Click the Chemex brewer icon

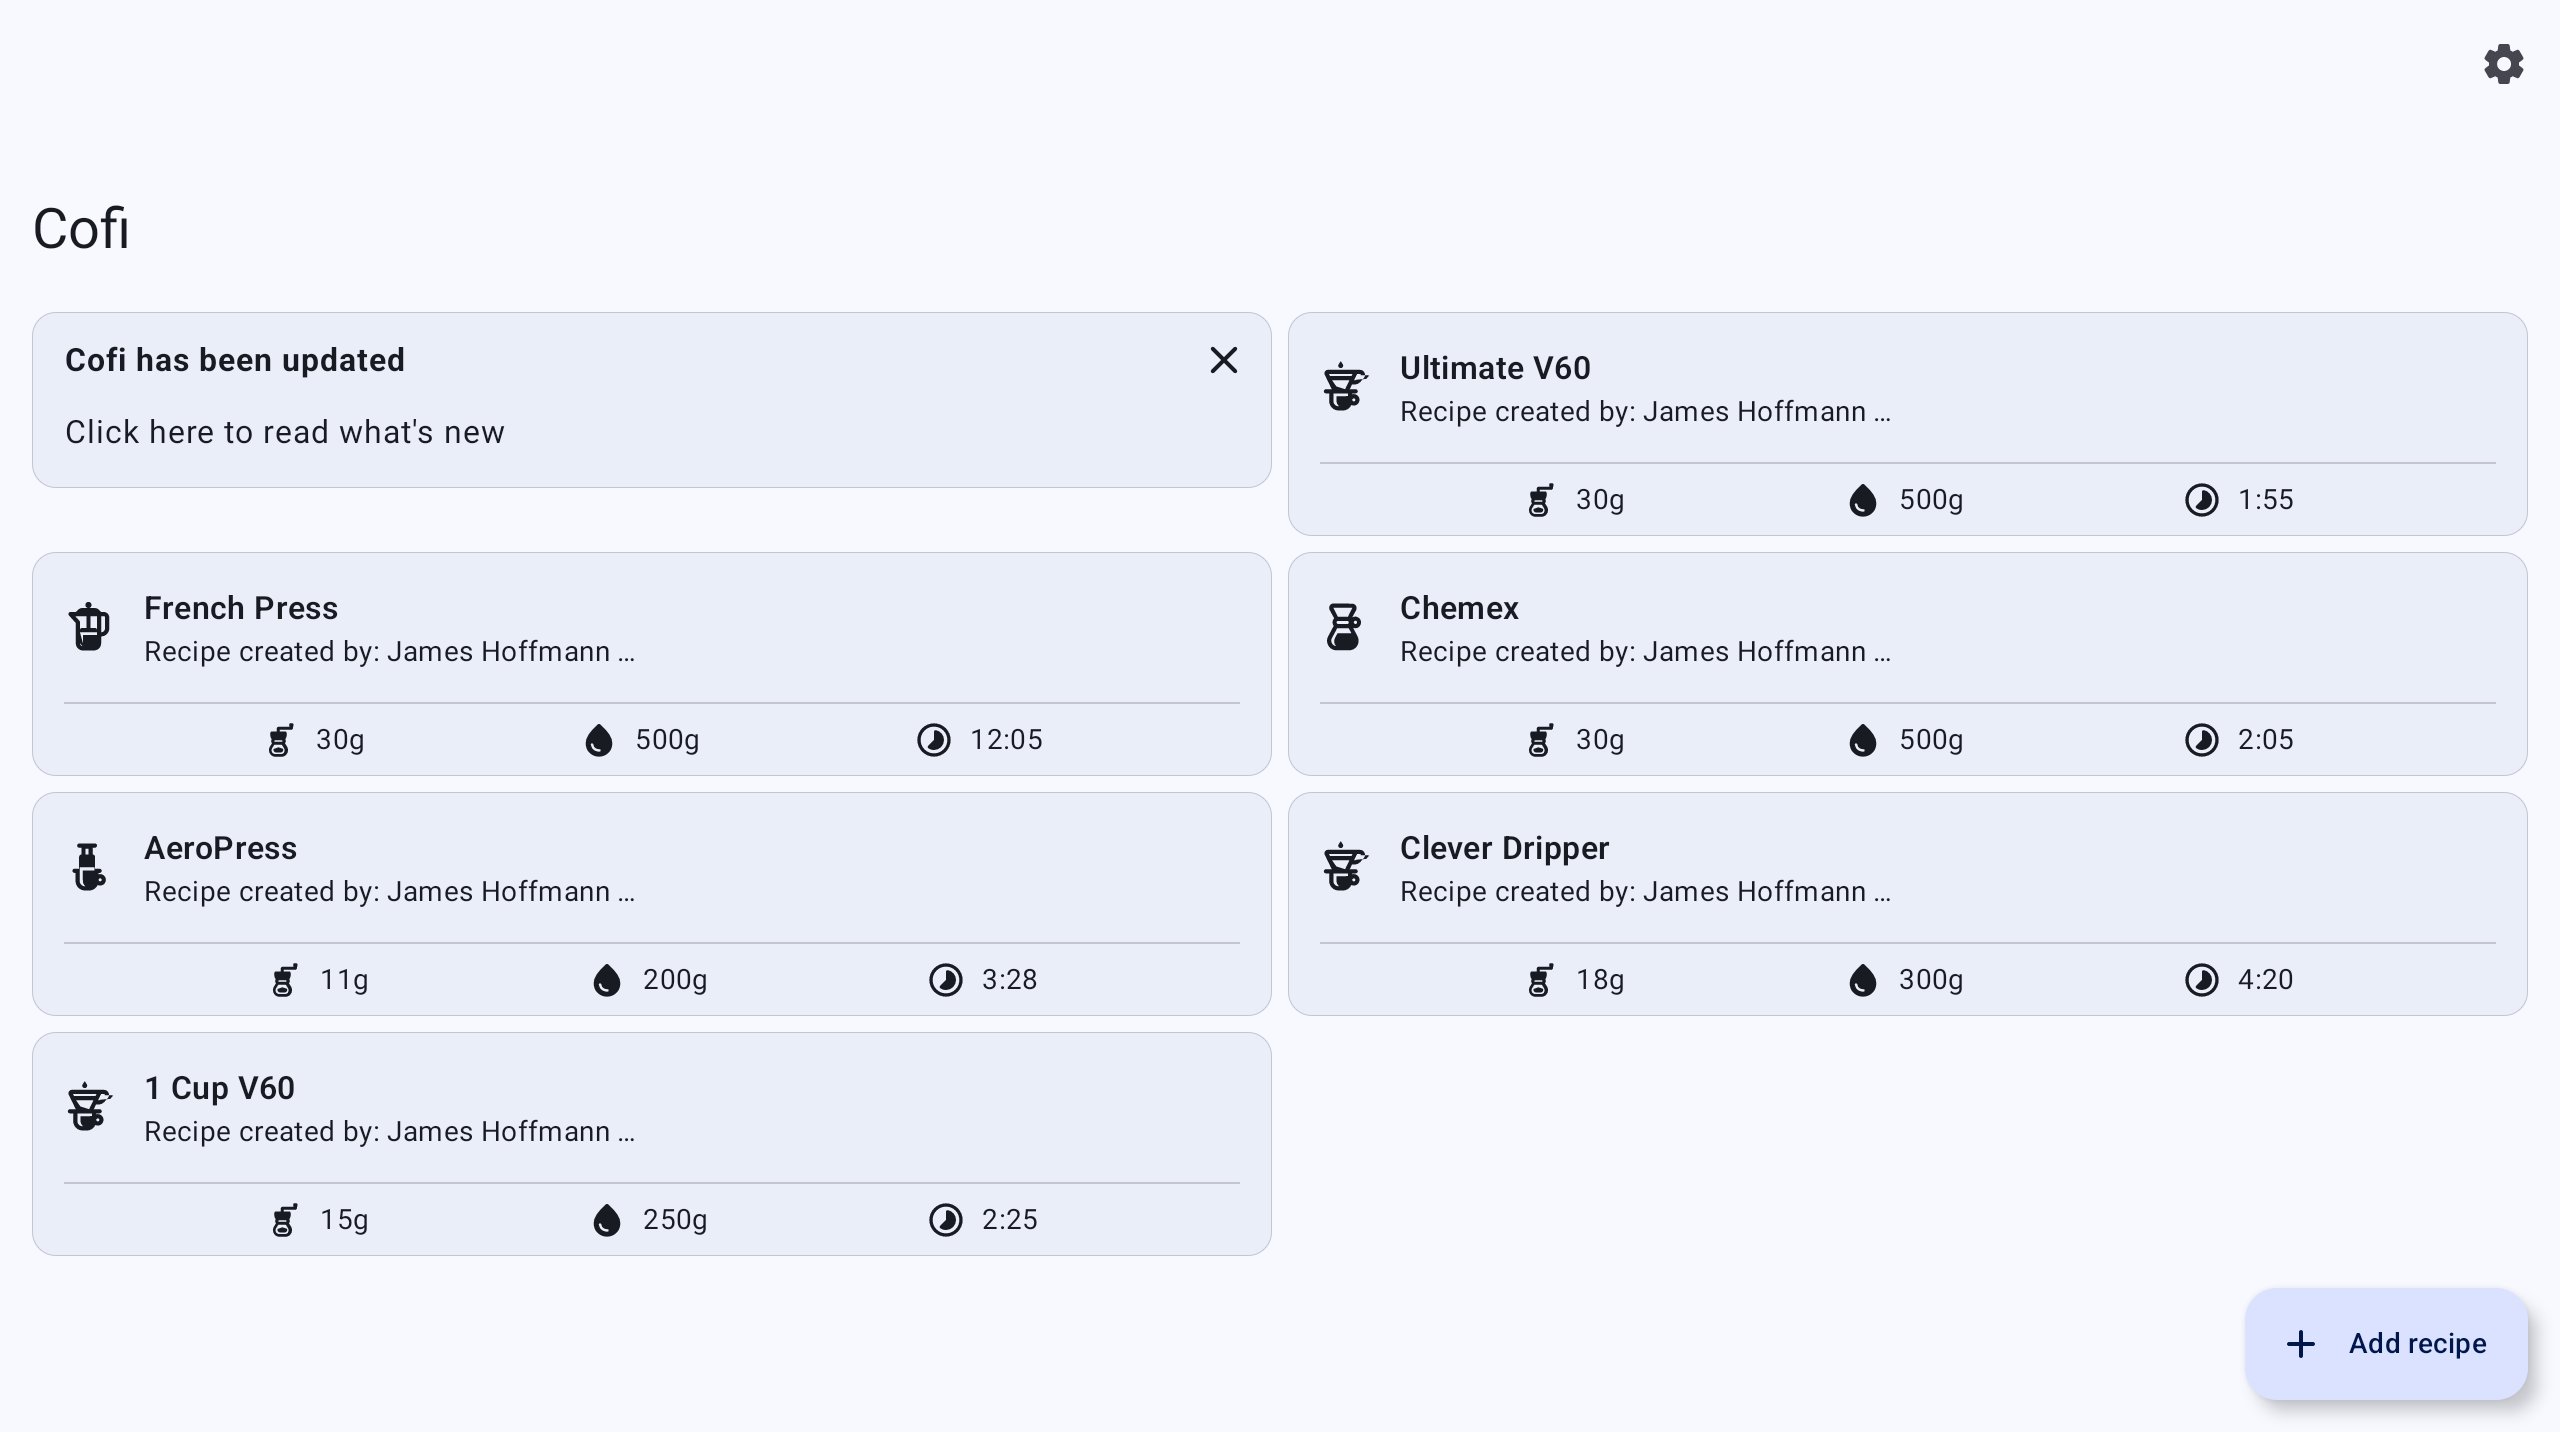[1344, 627]
